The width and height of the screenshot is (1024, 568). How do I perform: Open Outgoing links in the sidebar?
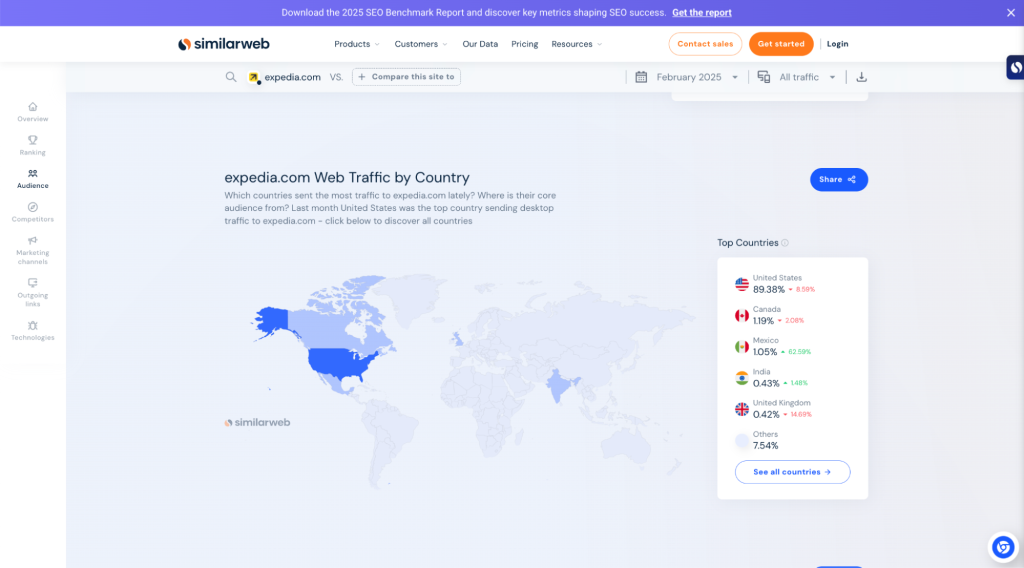[33, 293]
